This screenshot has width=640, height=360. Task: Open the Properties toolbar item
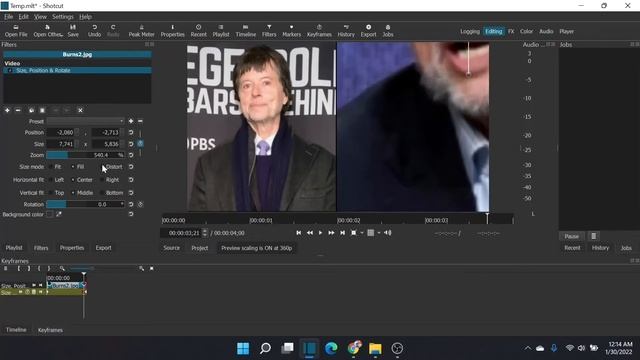[x=172, y=31]
